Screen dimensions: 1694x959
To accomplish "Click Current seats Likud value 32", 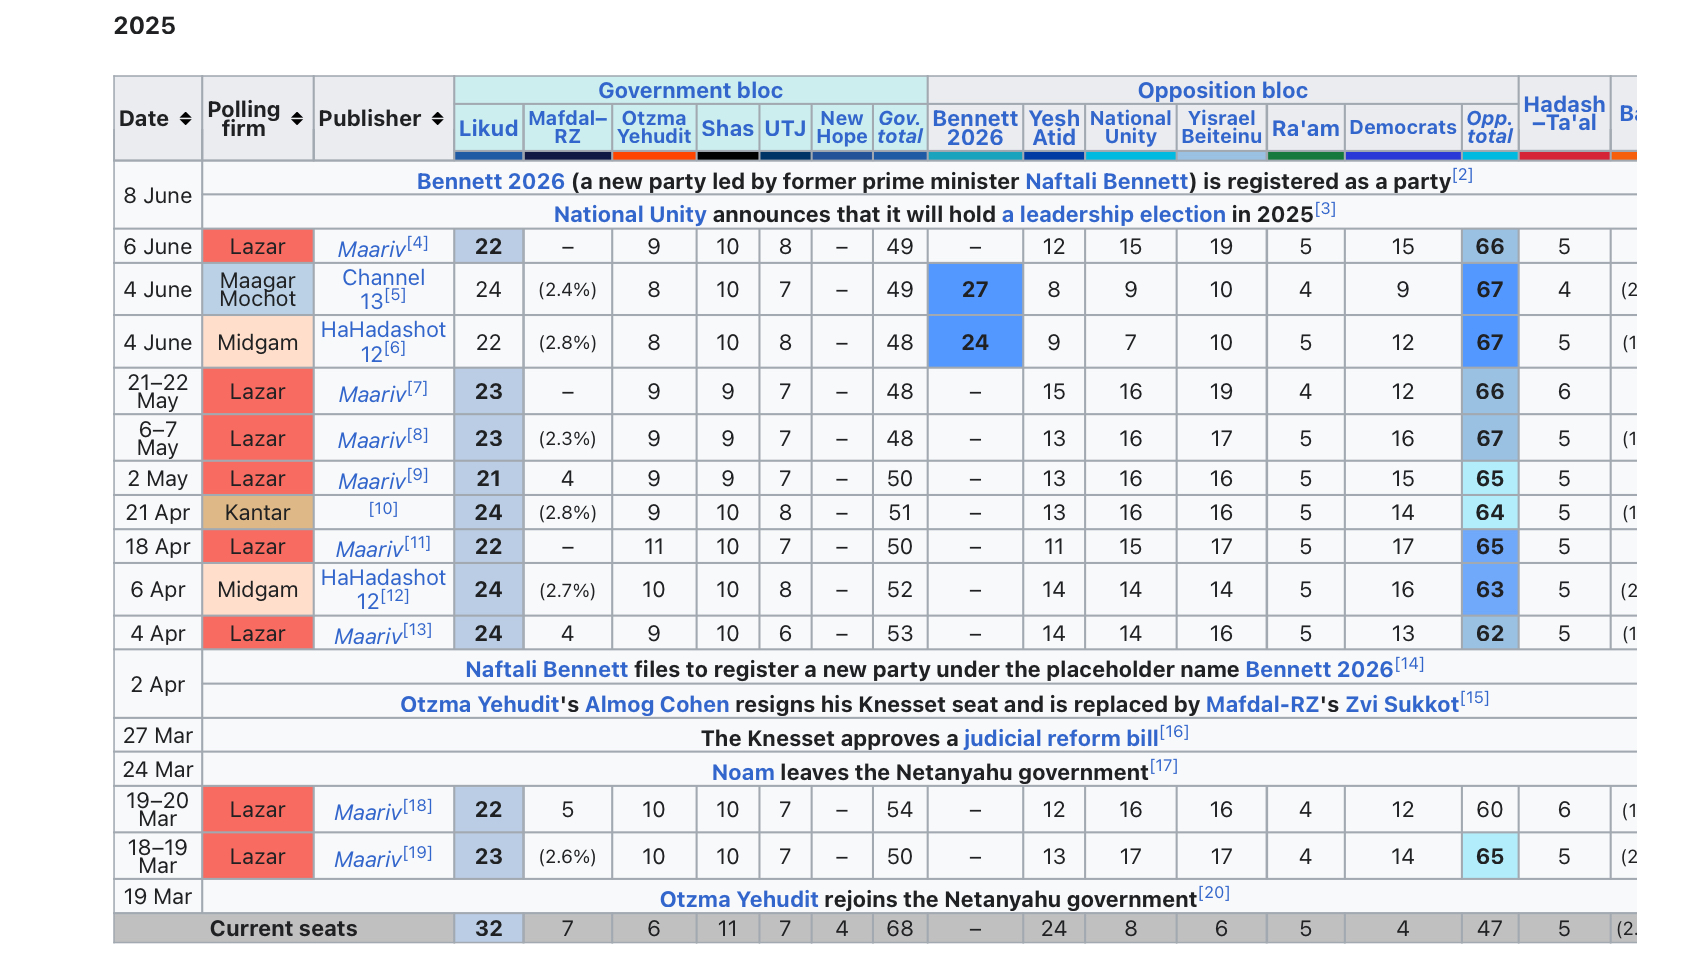I will 488,929.
